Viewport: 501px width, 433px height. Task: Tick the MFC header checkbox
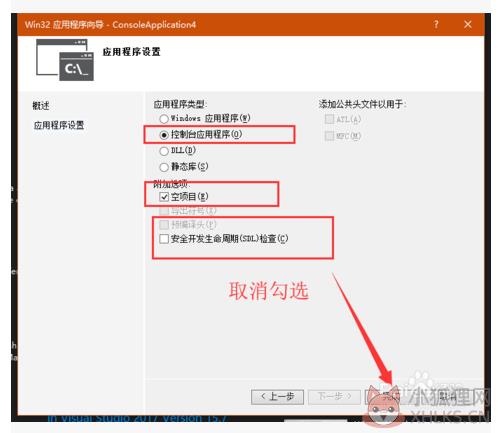coord(329,136)
